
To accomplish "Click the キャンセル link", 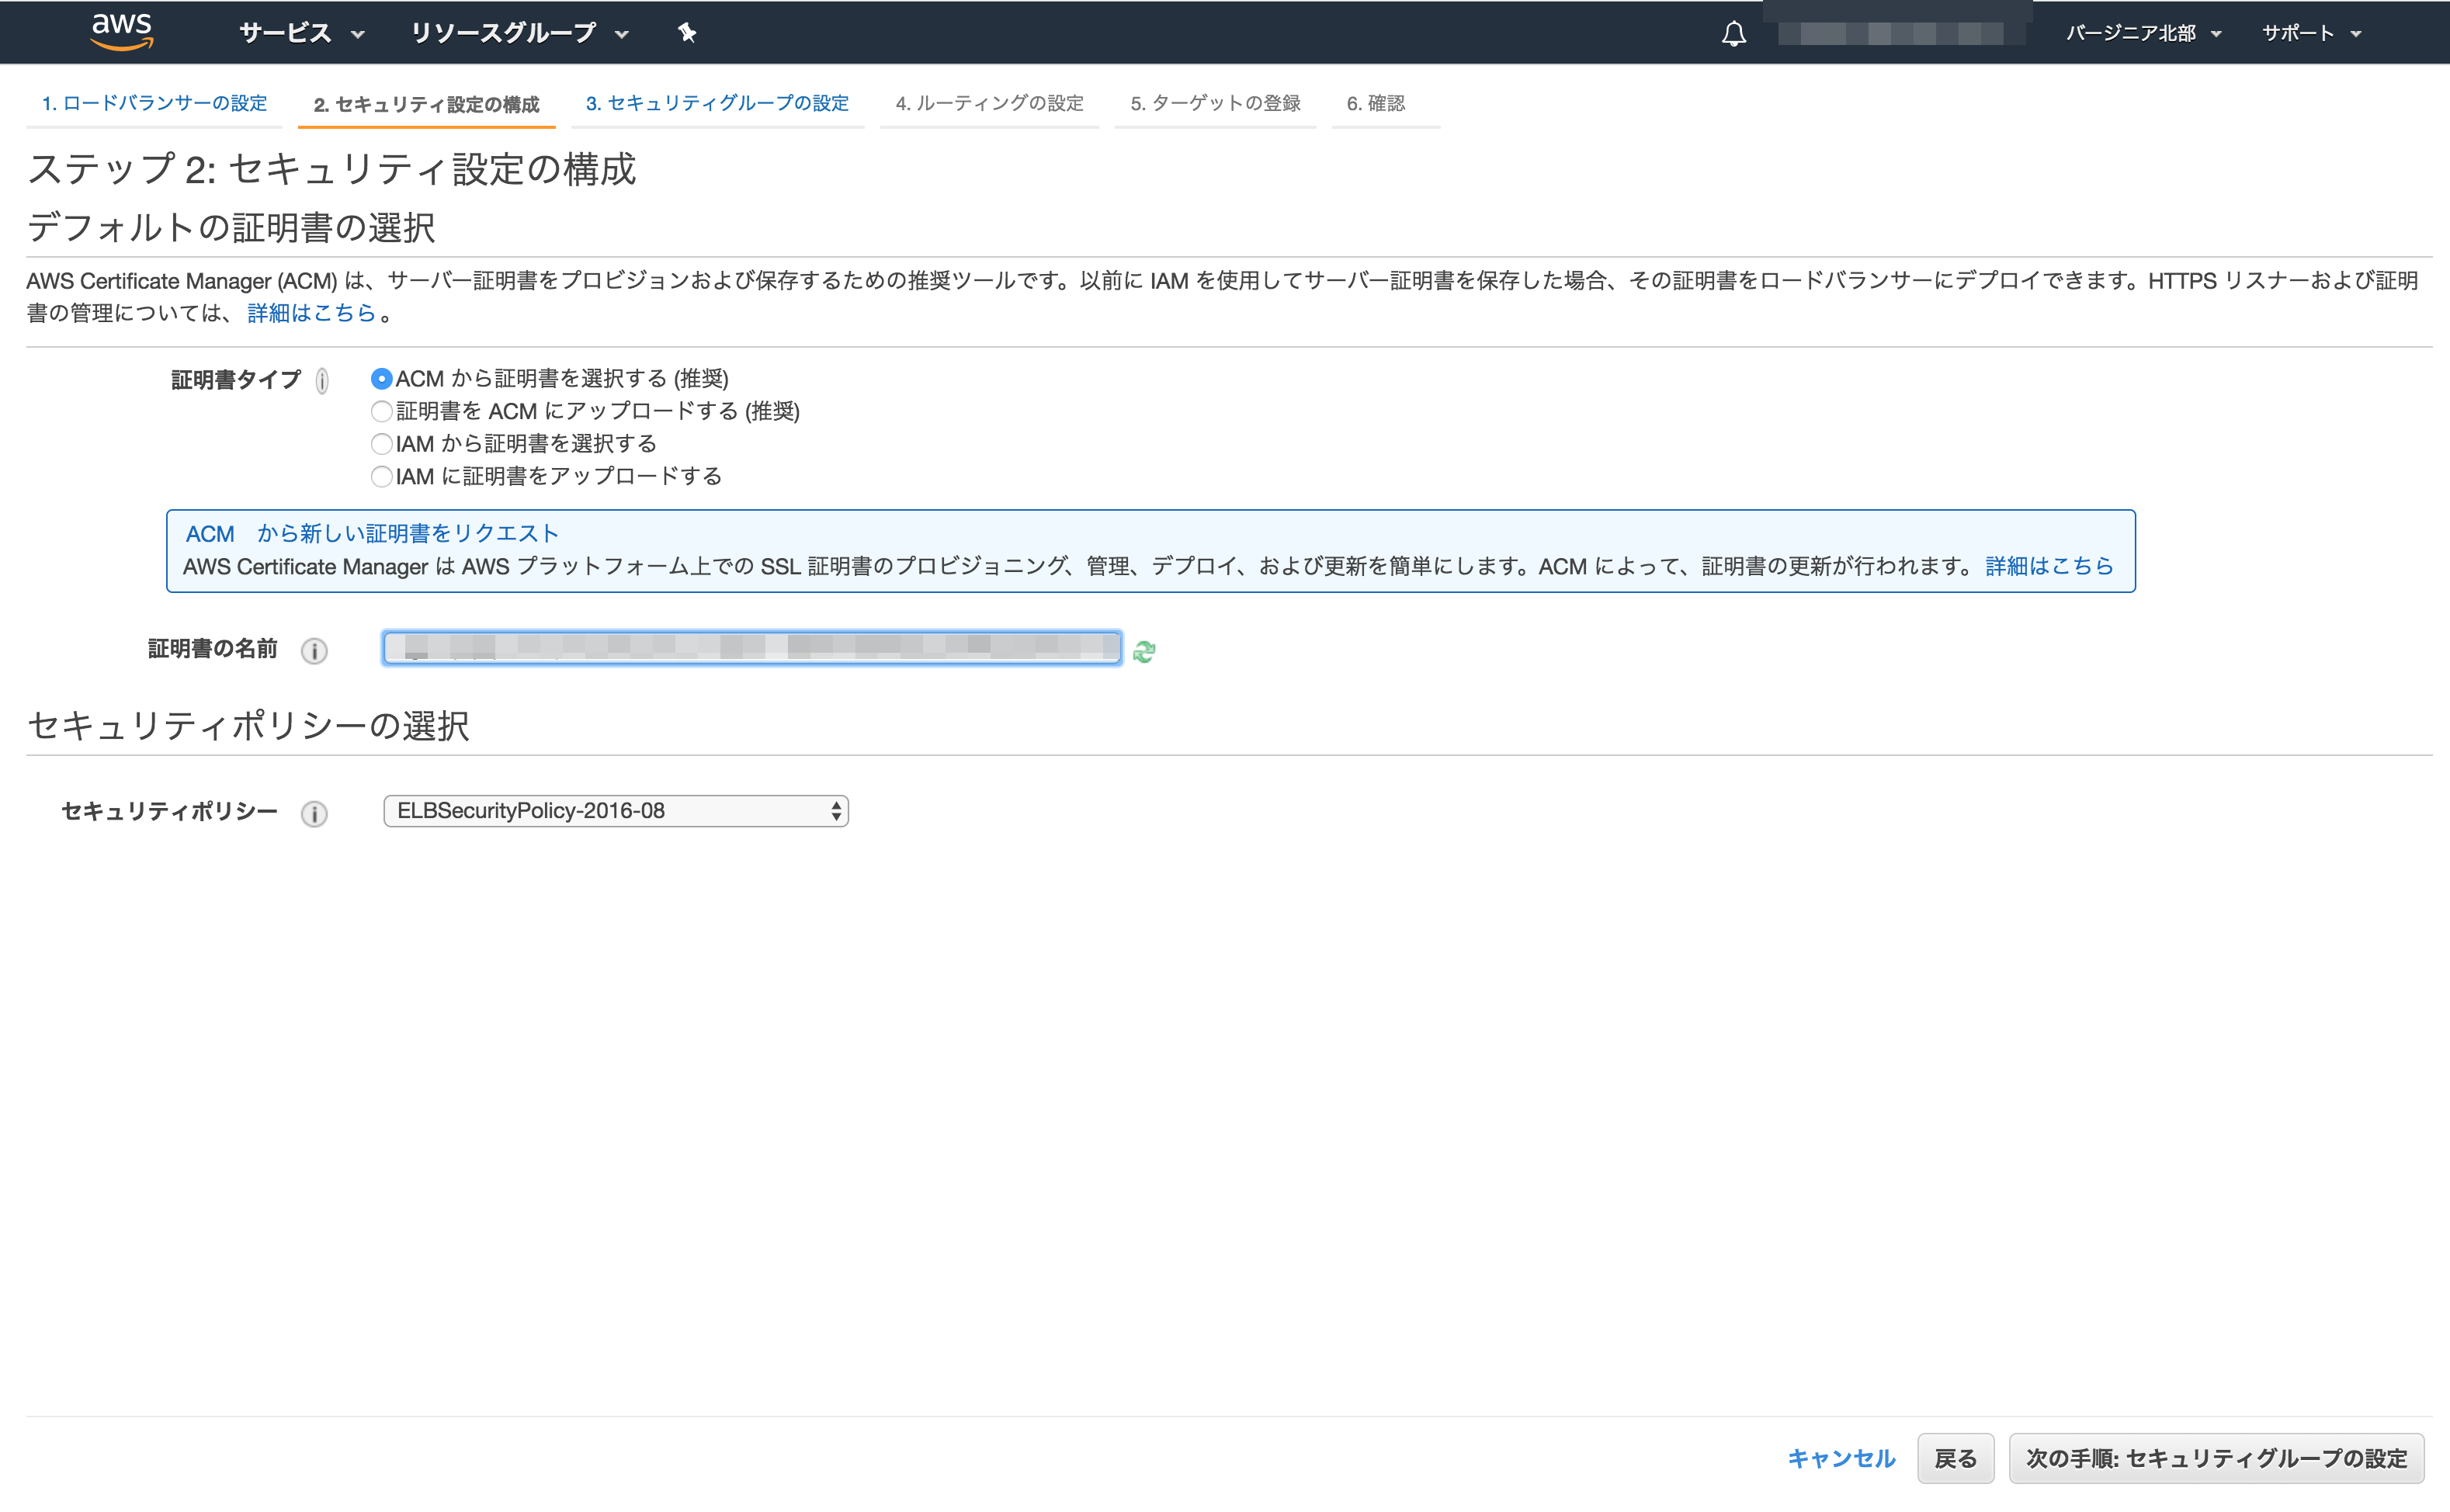I will point(1841,1459).
